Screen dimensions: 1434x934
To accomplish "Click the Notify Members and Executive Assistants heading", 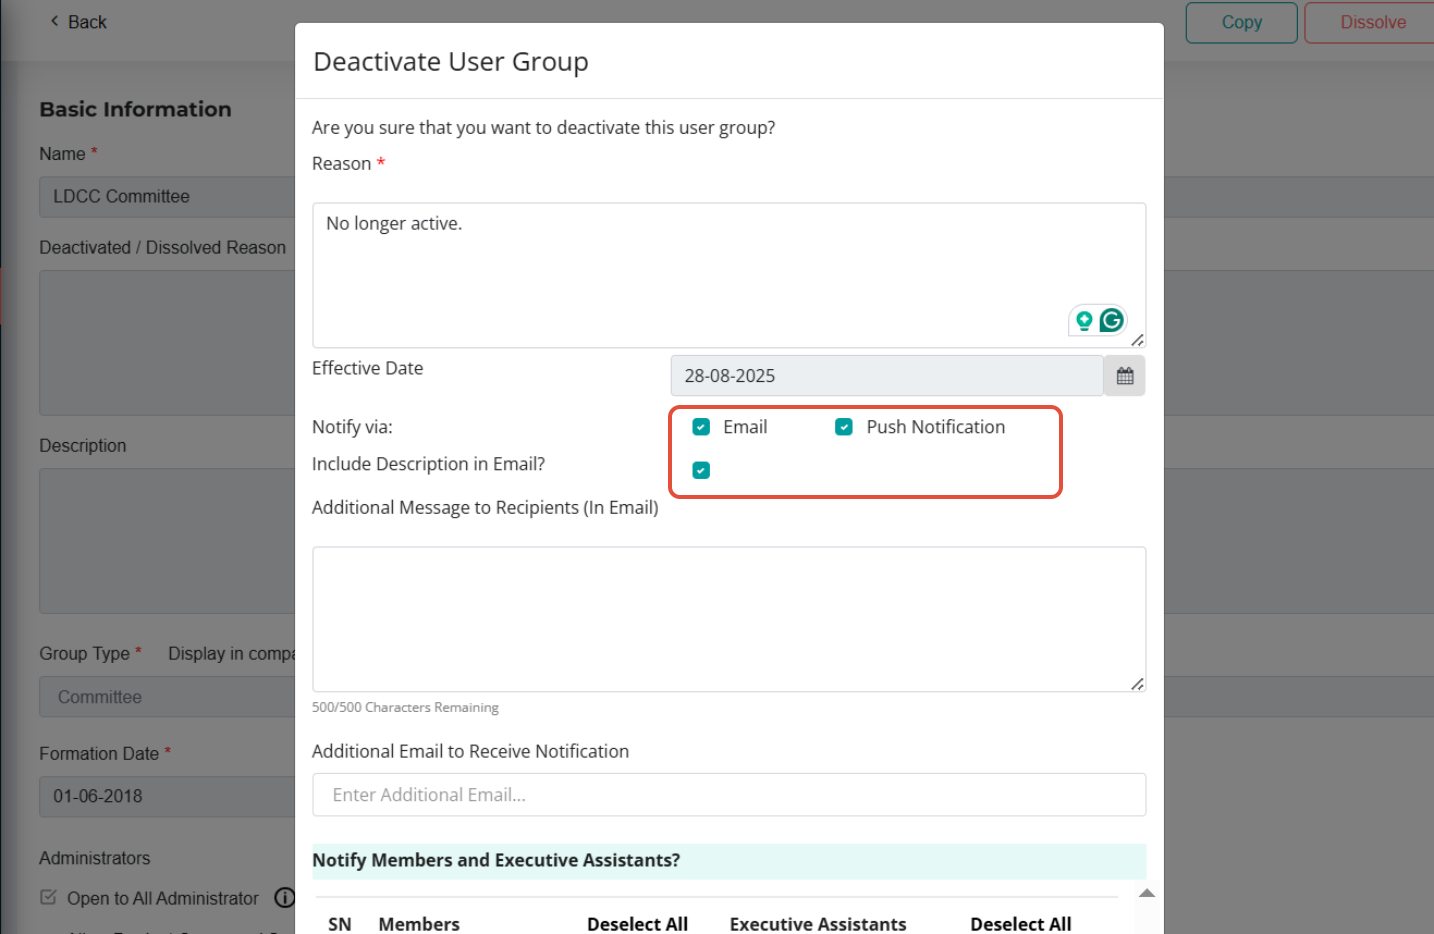I will click(x=496, y=860).
